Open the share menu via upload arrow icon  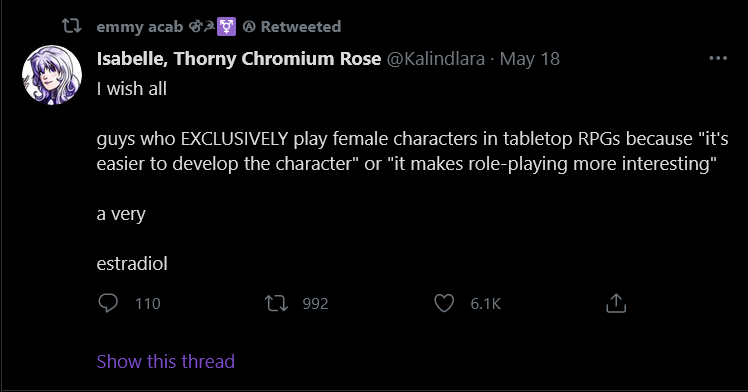[616, 303]
